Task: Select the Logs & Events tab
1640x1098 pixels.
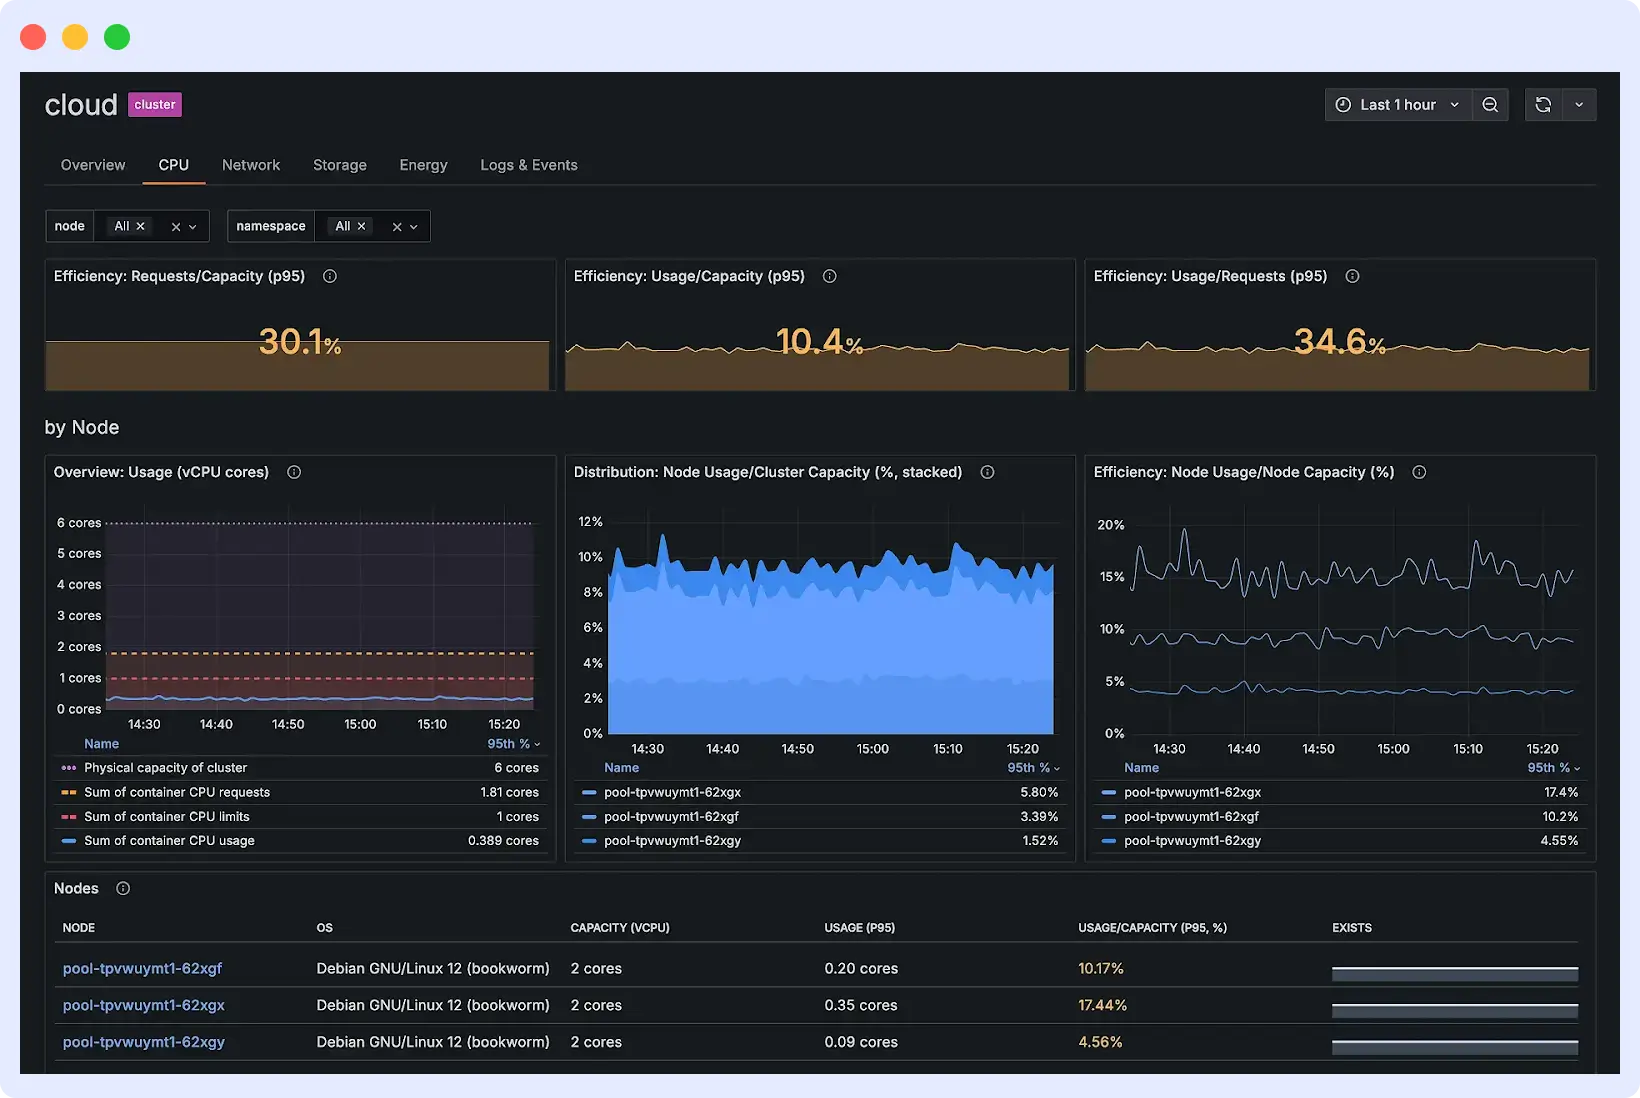Action: coord(529,165)
